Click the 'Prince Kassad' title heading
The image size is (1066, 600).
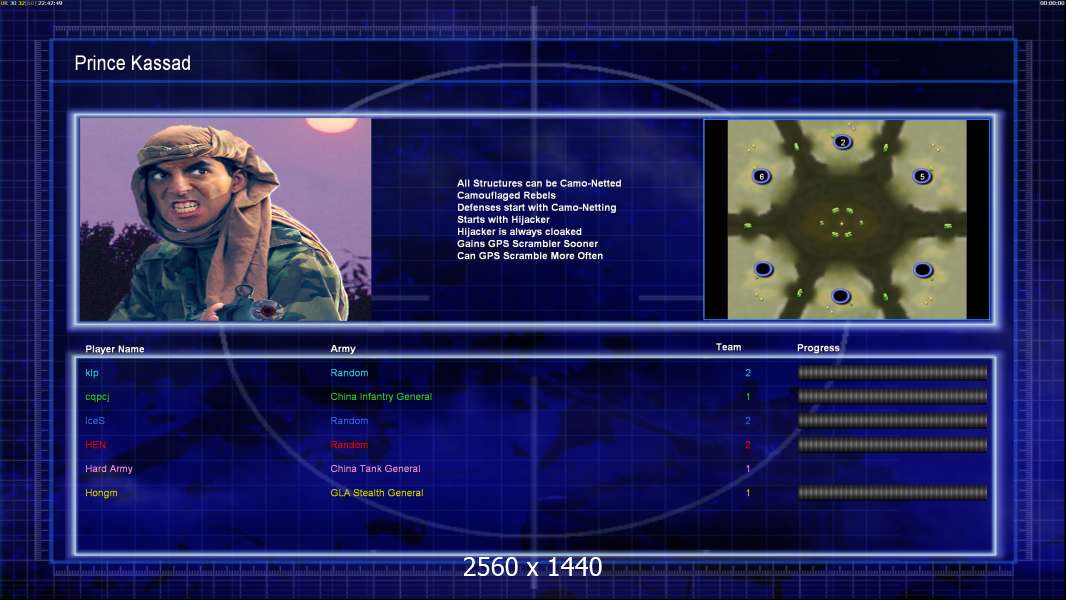click(x=133, y=63)
